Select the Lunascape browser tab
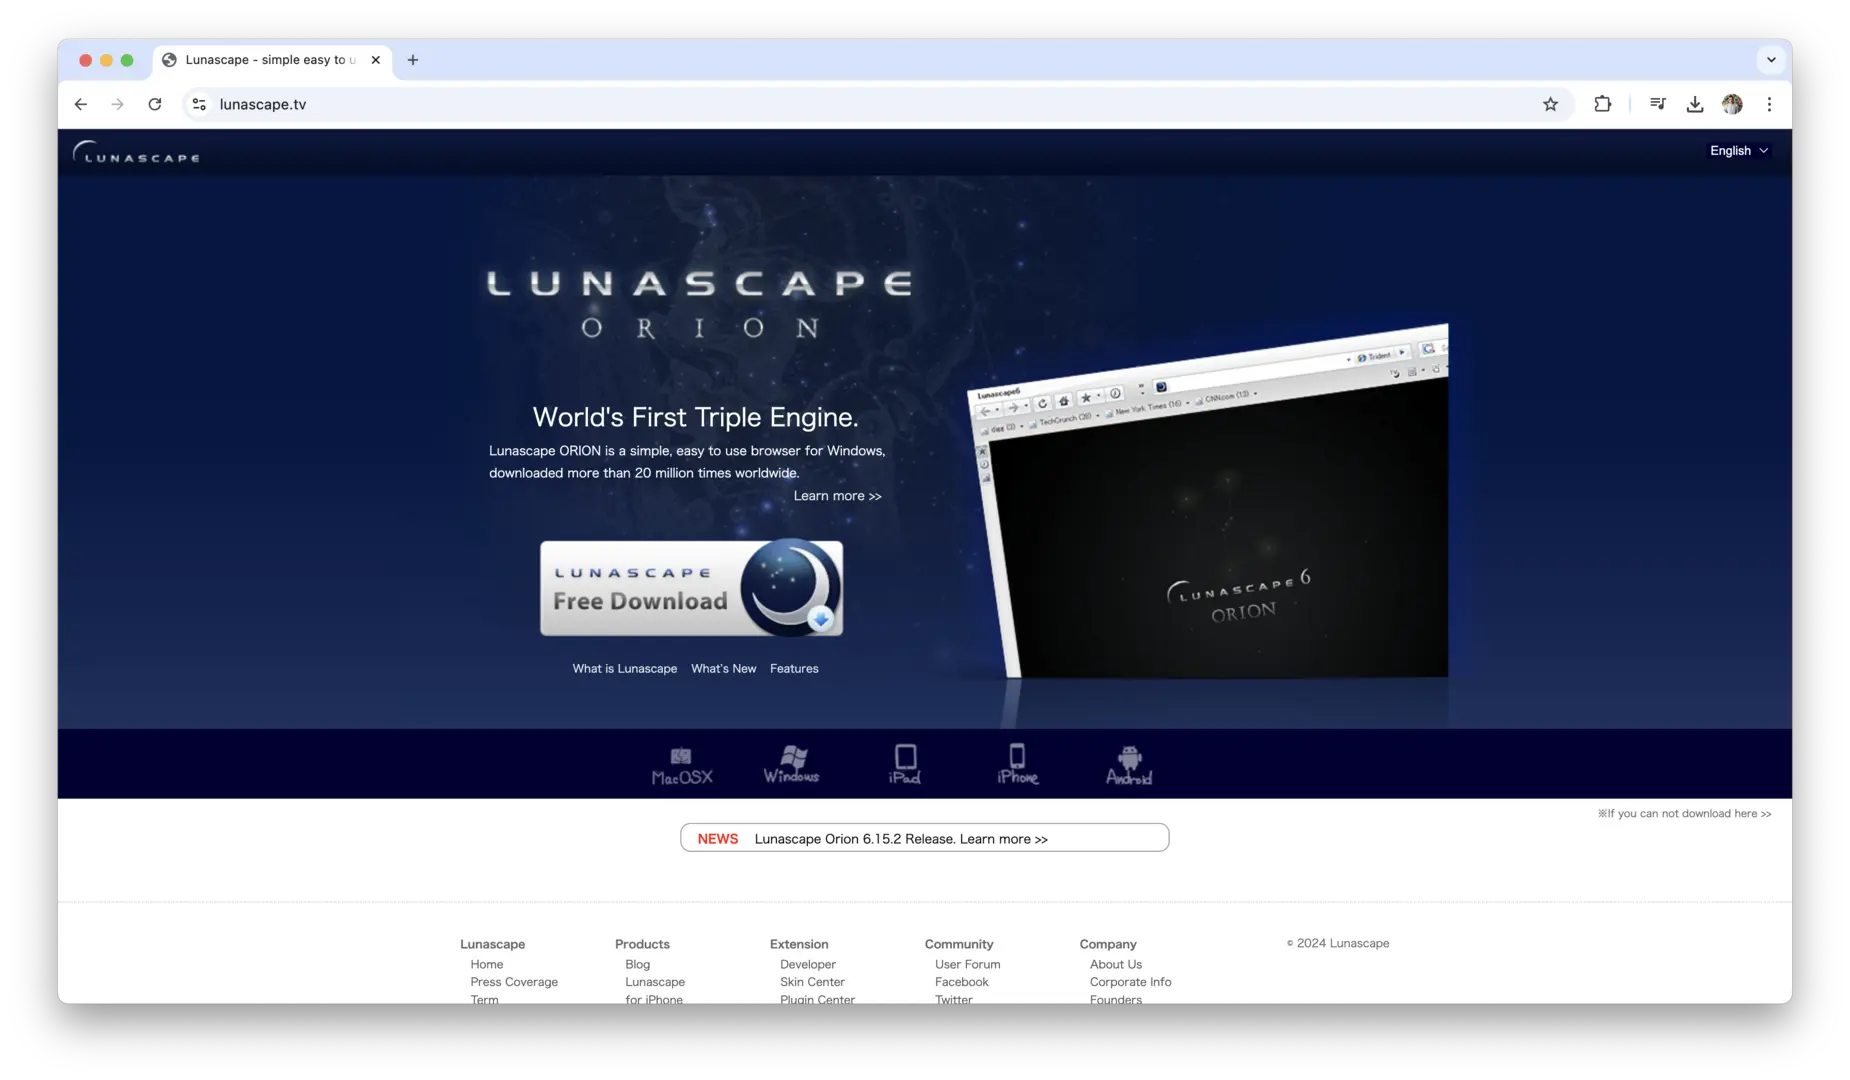 (x=272, y=60)
